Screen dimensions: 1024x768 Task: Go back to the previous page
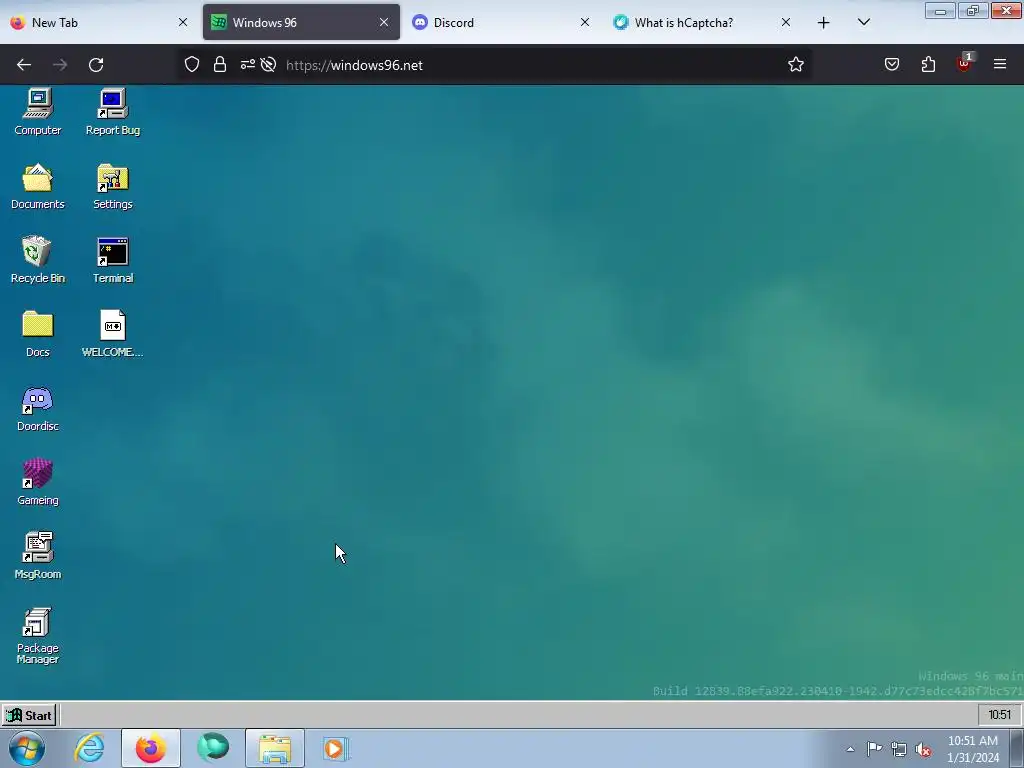pos(24,65)
